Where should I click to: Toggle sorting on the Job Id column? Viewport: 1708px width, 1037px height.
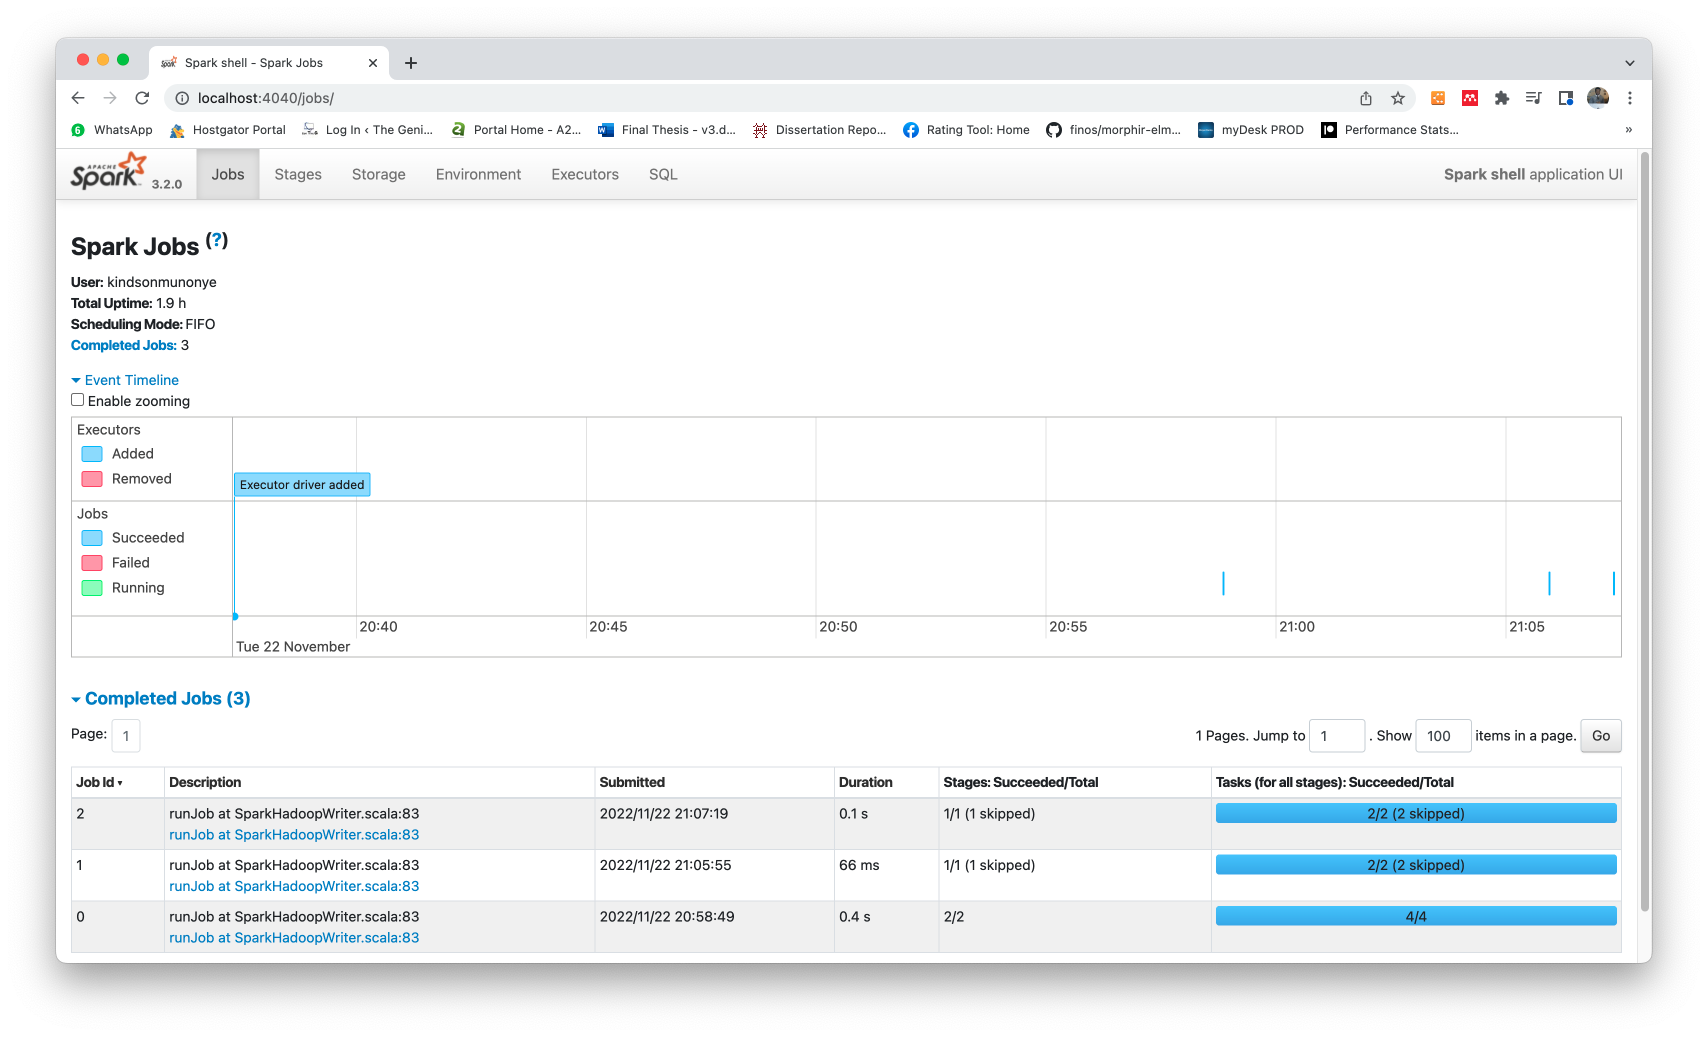click(x=98, y=782)
